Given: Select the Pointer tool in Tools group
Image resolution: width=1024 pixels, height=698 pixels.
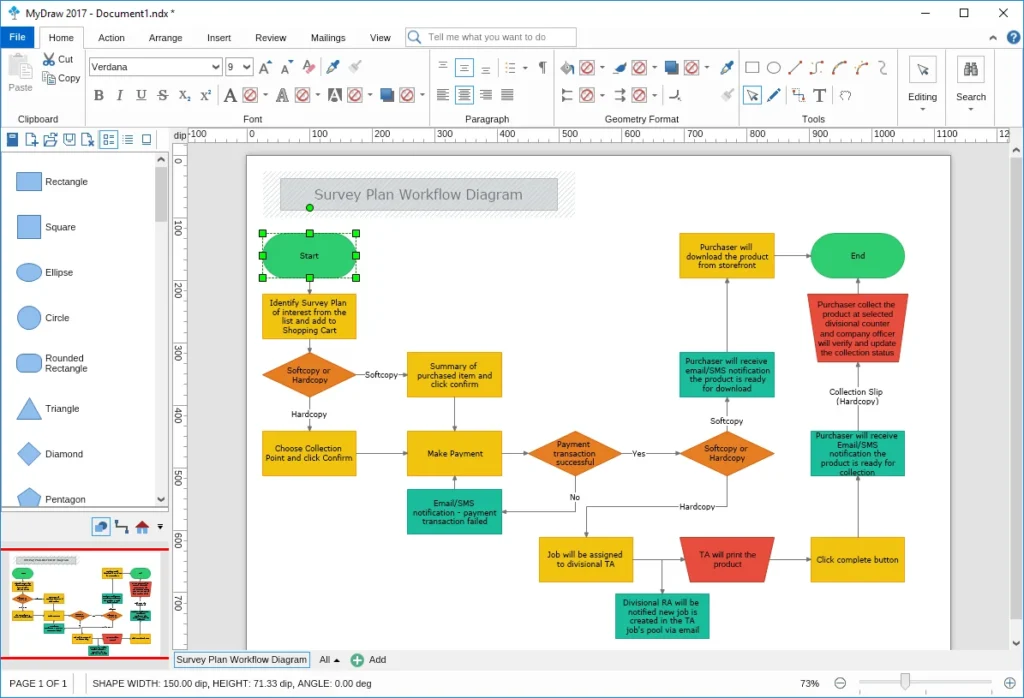Looking at the screenshot, I should click(752, 95).
